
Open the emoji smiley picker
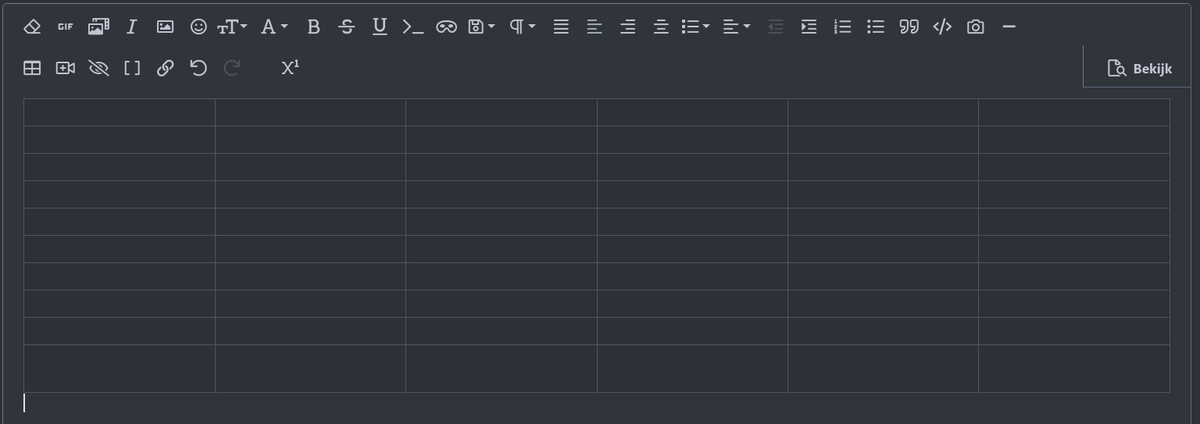tap(198, 27)
